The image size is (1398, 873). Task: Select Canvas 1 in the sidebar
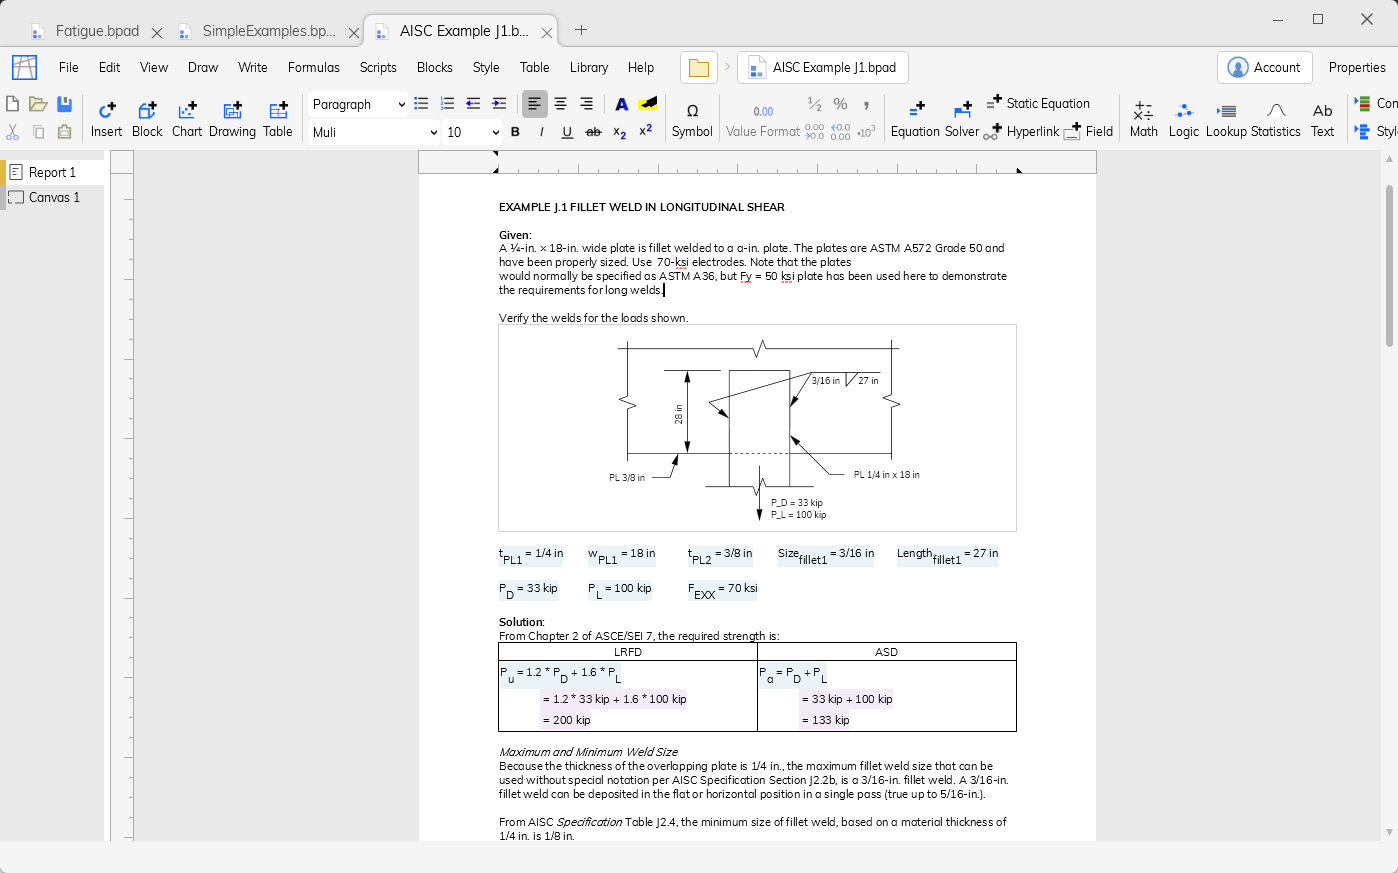(x=52, y=197)
